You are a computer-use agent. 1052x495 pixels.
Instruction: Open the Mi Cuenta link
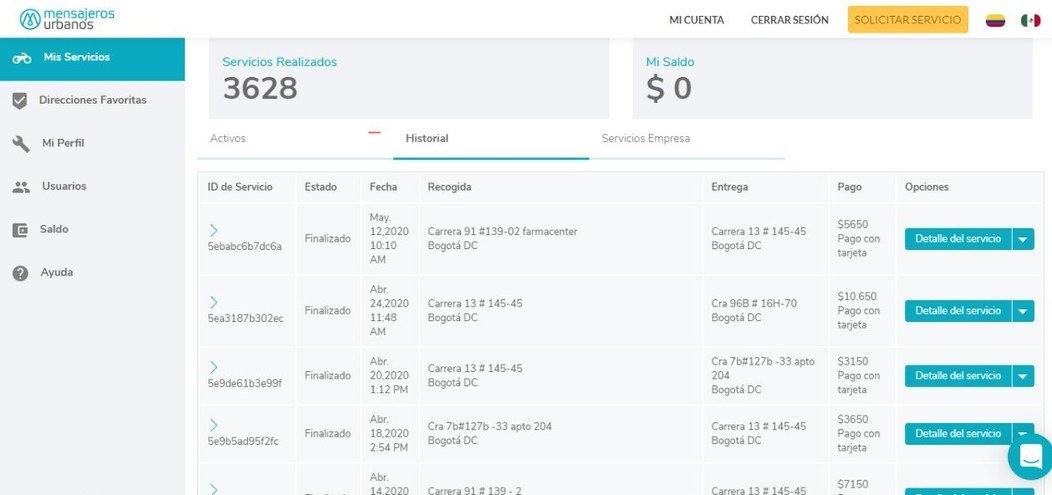click(696, 20)
